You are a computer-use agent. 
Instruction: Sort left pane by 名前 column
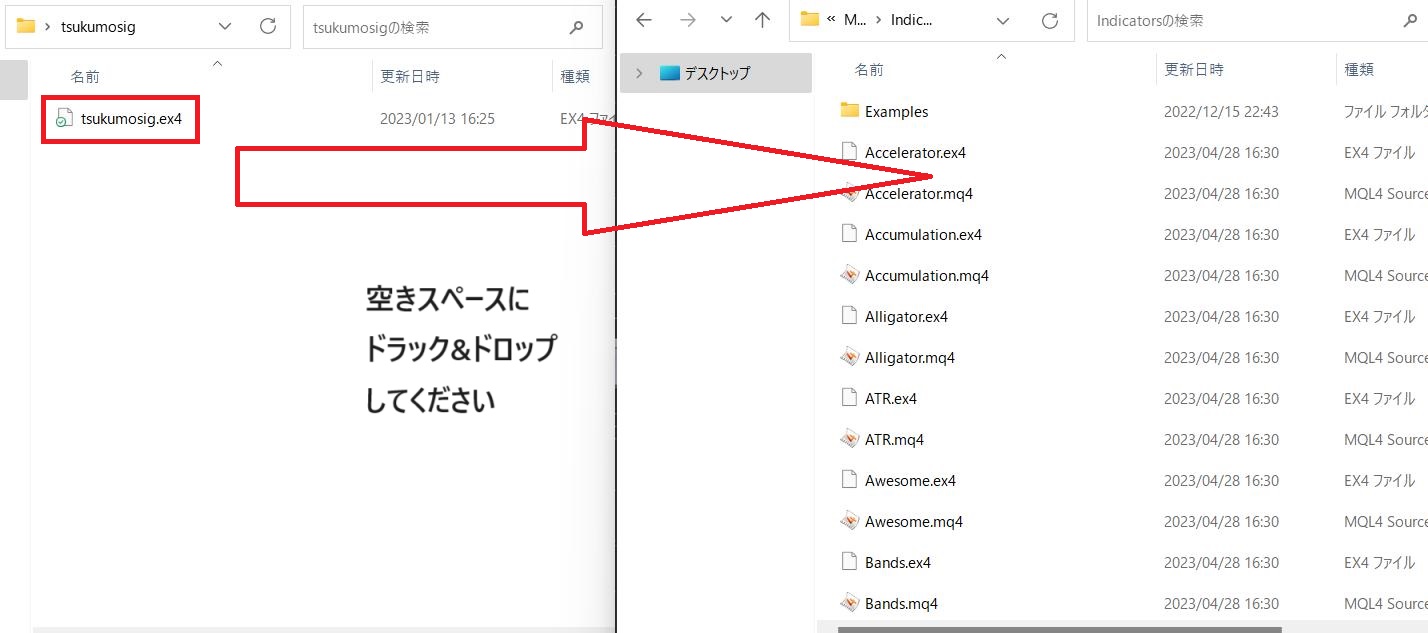(85, 76)
